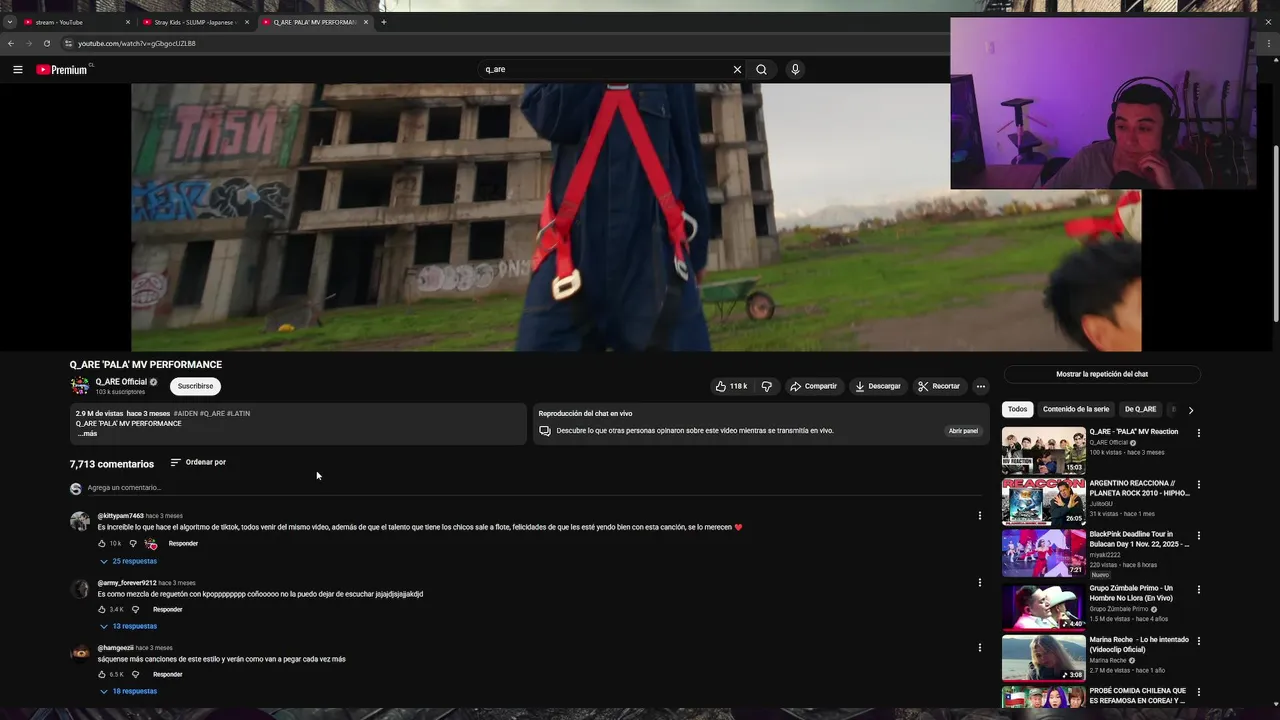Image resolution: width=1280 pixels, height=720 pixels.
Task: Switch to the Stray Kids SLUMP tab
Action: click(x=196, y=22)
